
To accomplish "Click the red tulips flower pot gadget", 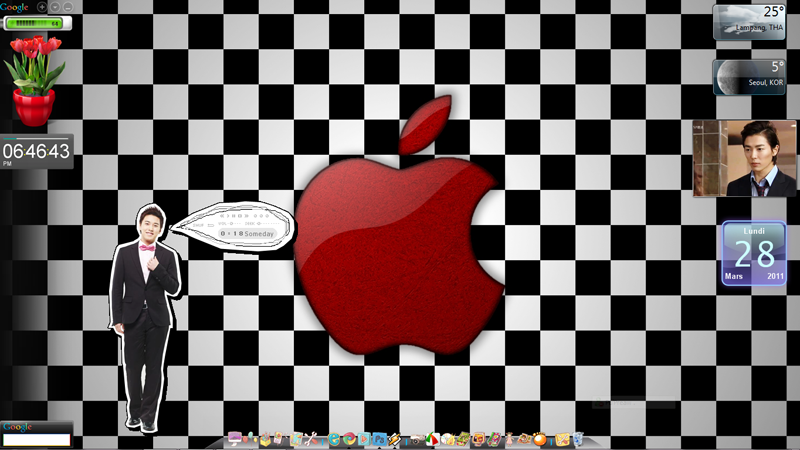I will (x=34, y=81).
